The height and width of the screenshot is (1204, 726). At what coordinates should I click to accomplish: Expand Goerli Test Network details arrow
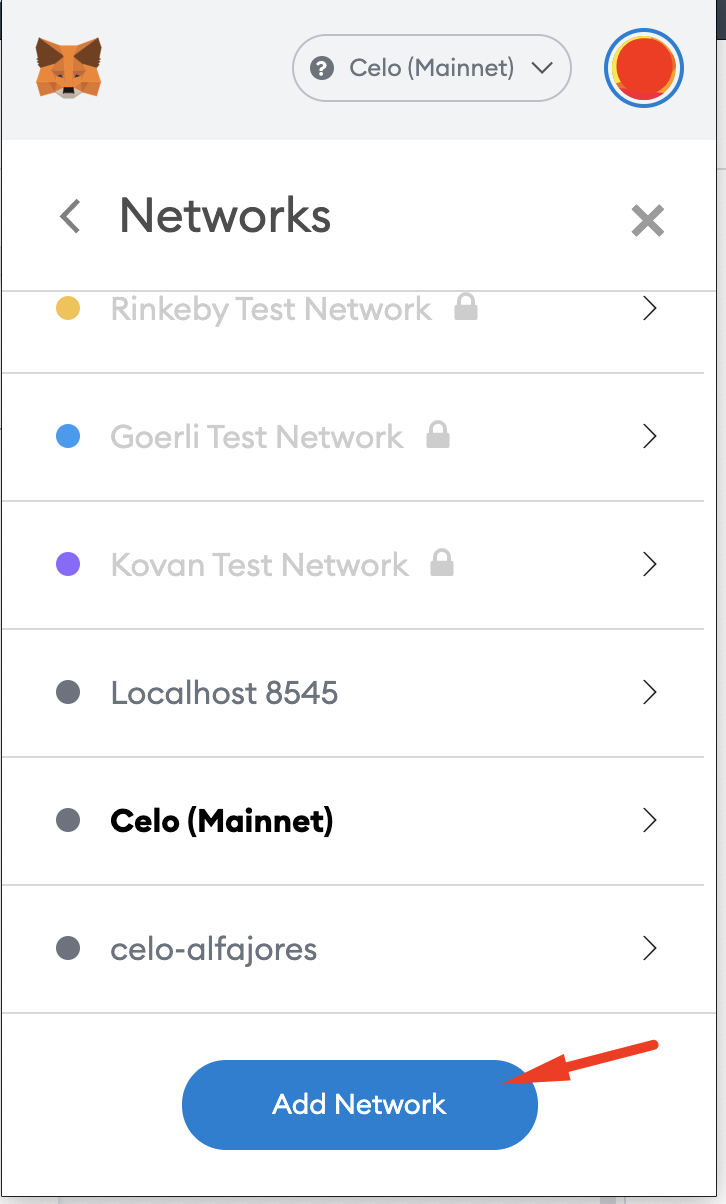(650, 436)
